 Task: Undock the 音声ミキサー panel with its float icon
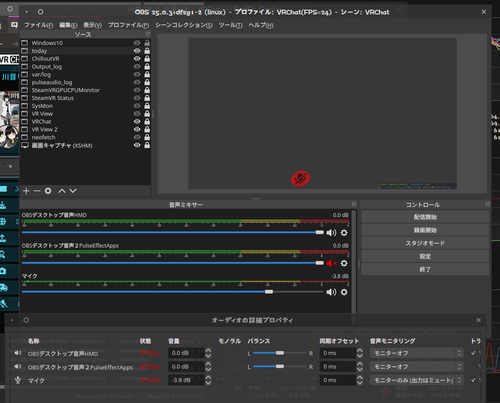(354, 204)
